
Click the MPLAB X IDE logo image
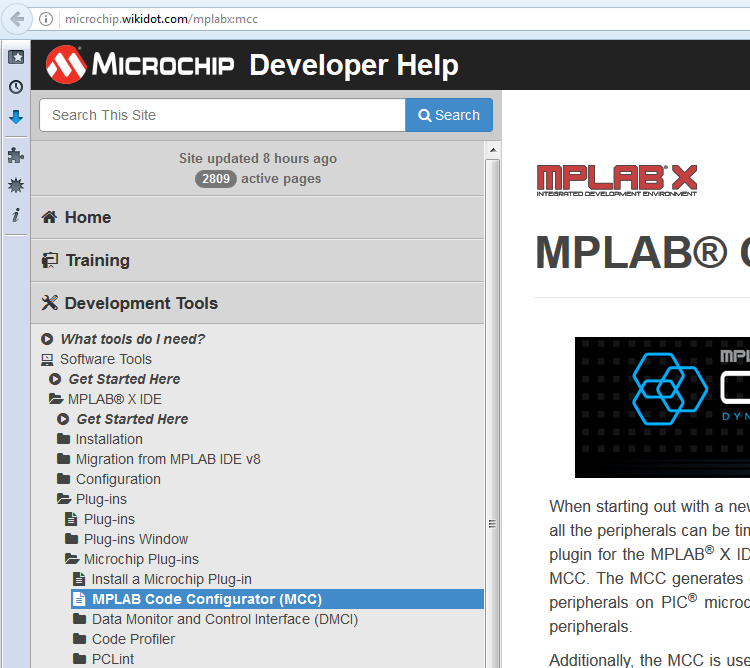pyautogui.click(x=617, y=180)
